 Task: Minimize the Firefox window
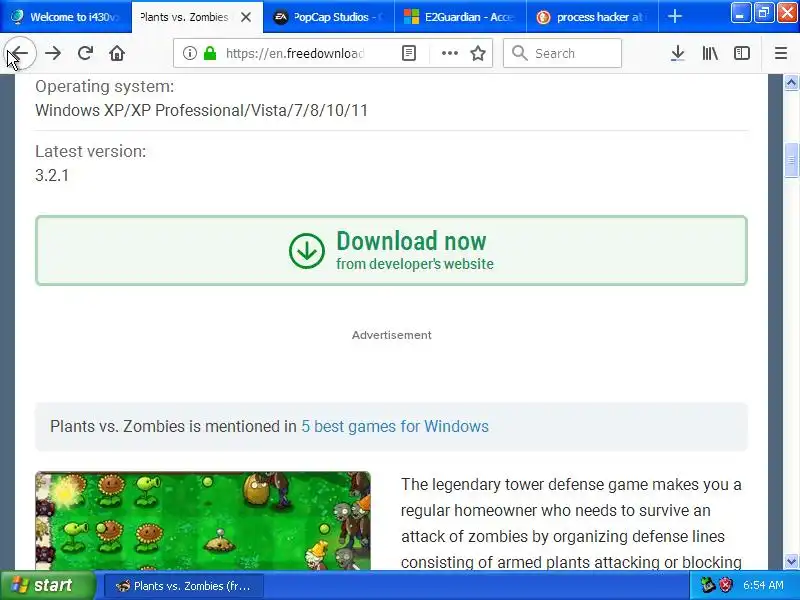tap(740, 13)
